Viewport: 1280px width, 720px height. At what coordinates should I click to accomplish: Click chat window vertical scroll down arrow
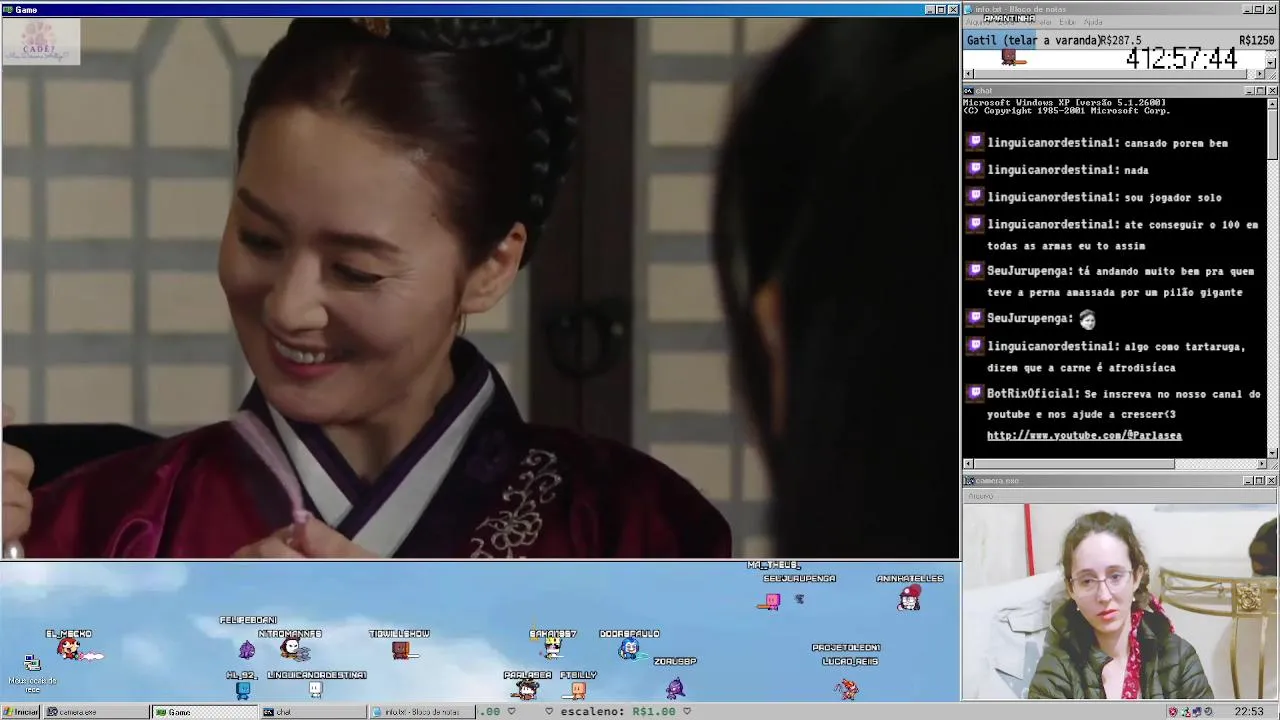(x=1272, y=453)
